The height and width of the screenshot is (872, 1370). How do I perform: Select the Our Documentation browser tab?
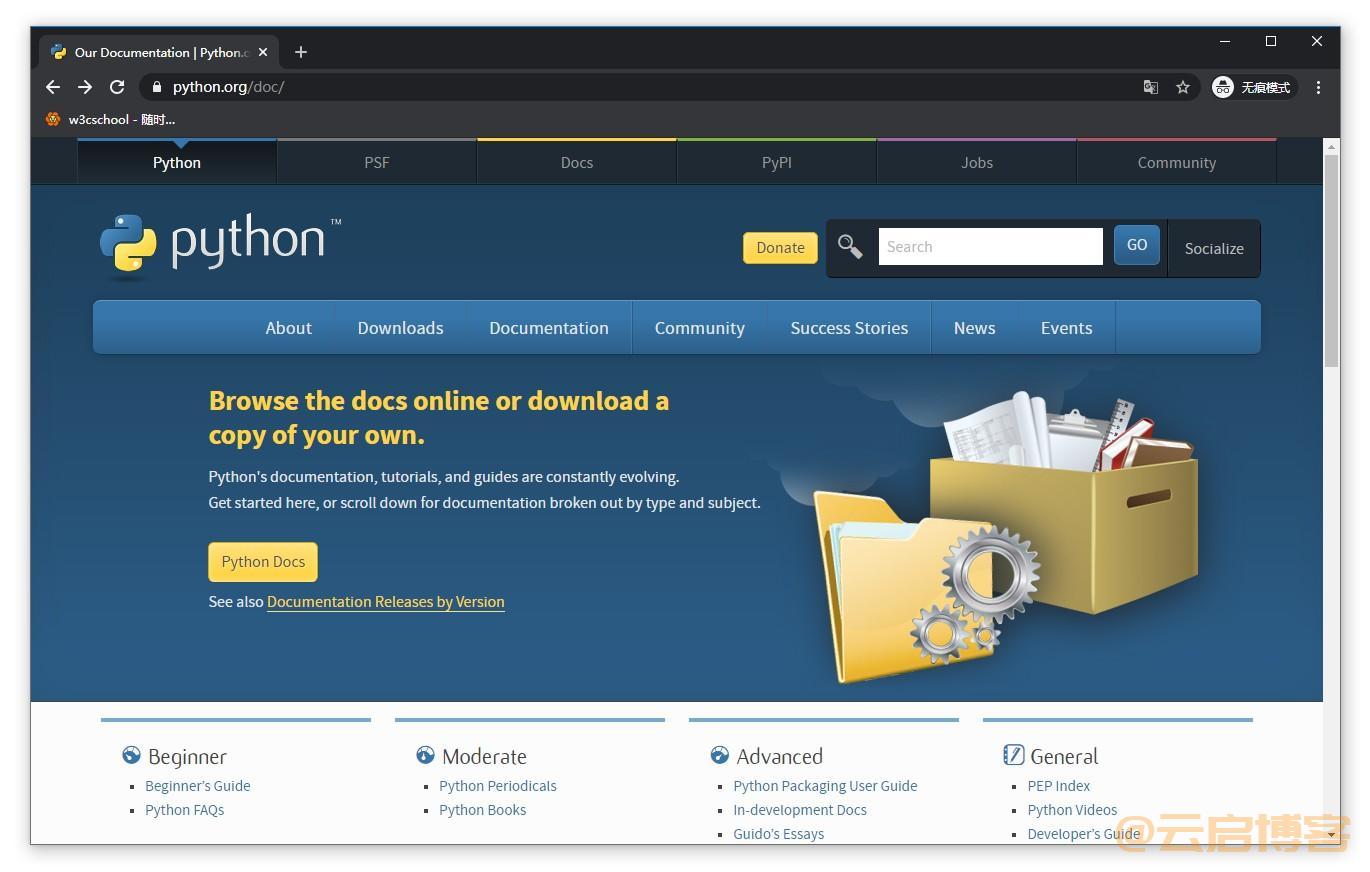tap(160, 52)
